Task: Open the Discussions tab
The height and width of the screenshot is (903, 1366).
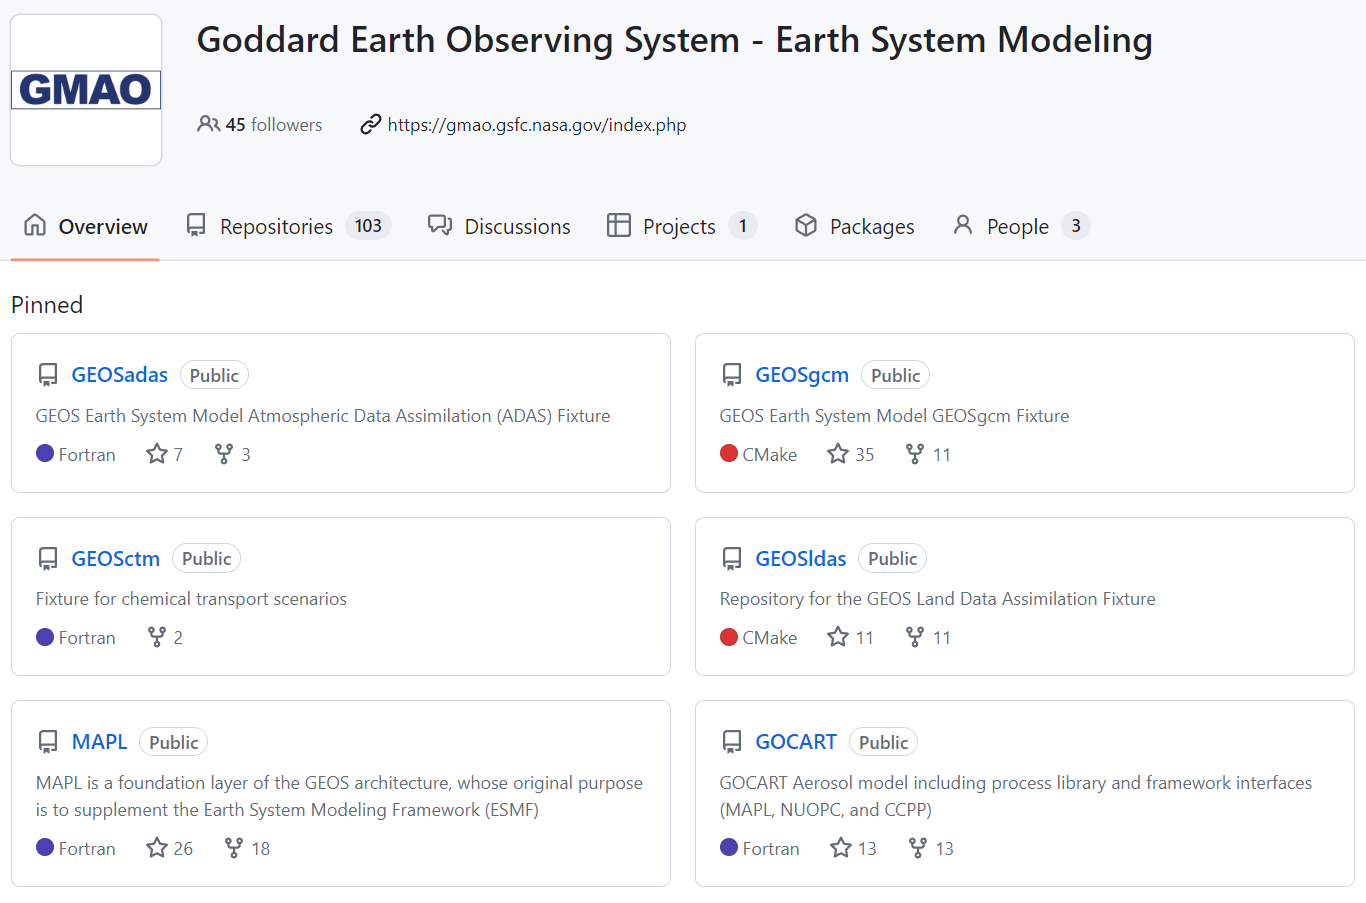Action: [499, 226]
